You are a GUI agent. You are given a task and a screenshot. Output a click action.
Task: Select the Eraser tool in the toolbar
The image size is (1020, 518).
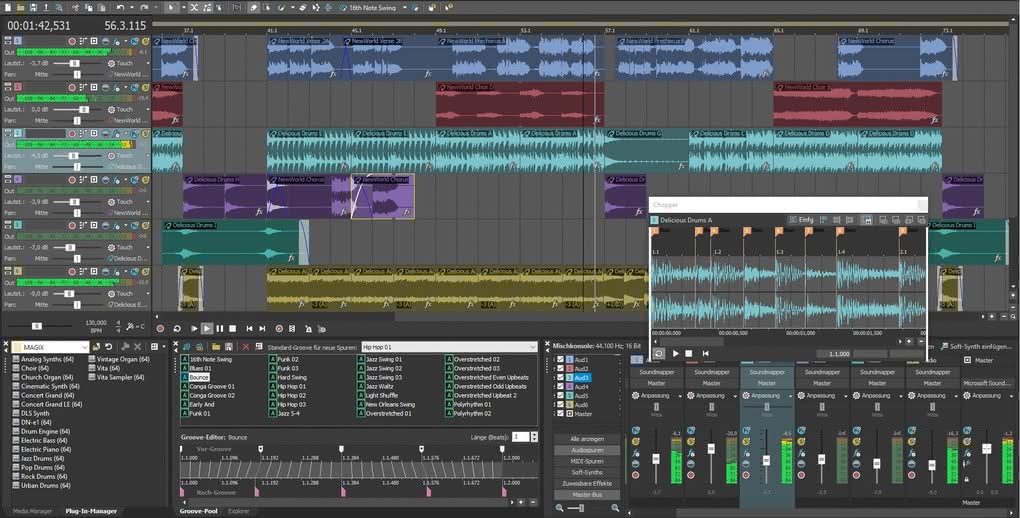click(303, 7)
